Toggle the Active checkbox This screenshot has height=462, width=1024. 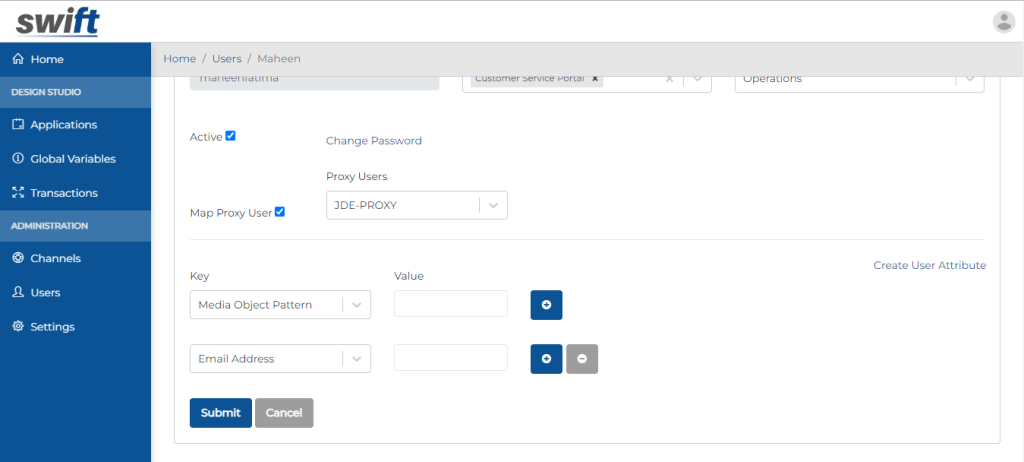pos(230,136)
